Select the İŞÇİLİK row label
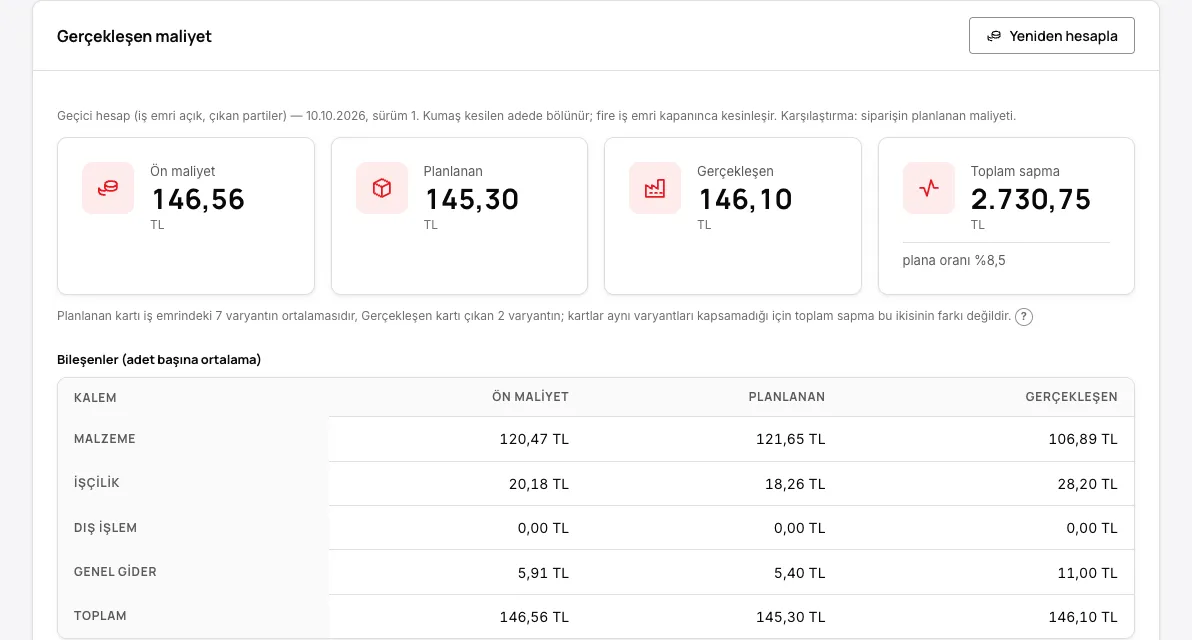Viewport: 1192px width, 640px height. click(x=97, y=483)
